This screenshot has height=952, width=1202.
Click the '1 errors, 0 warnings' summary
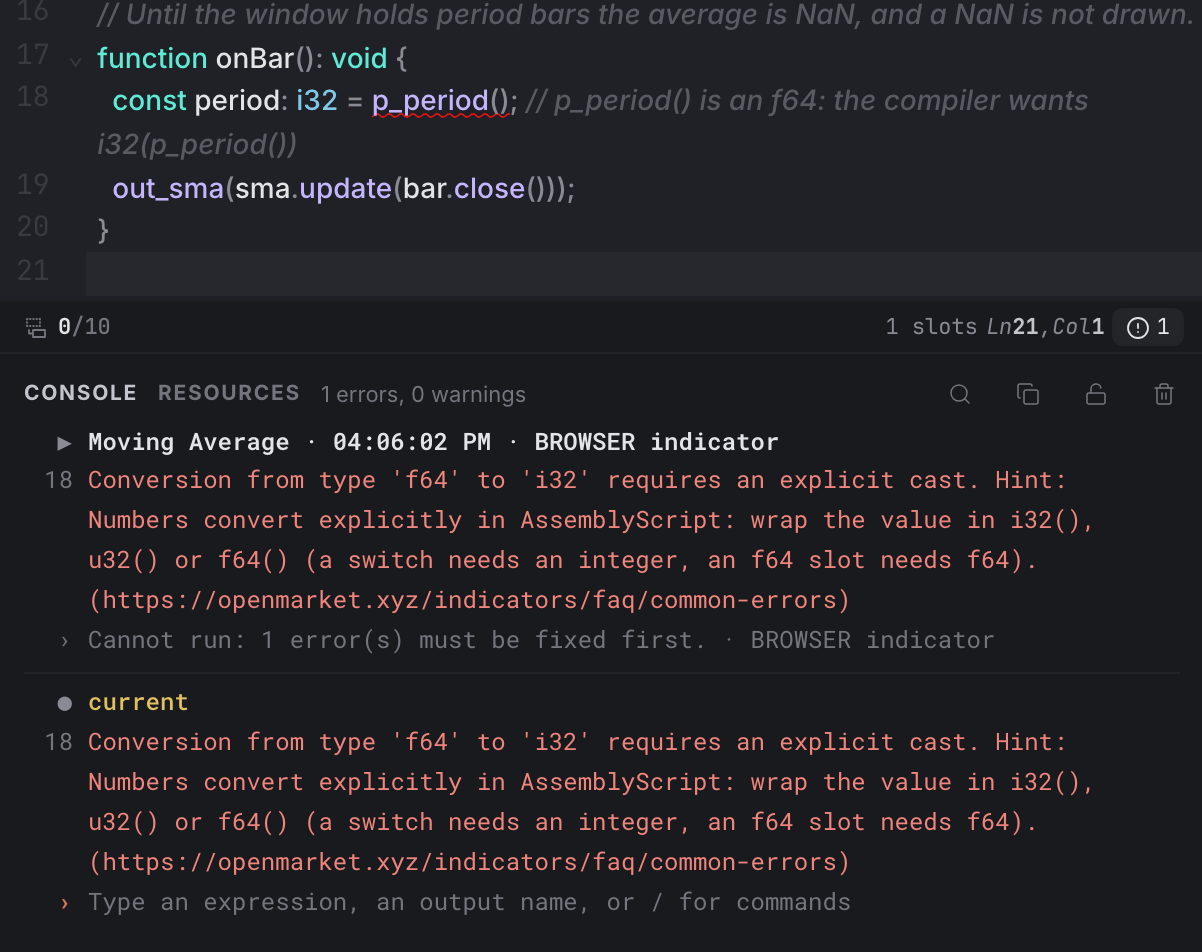coord(423,395)
